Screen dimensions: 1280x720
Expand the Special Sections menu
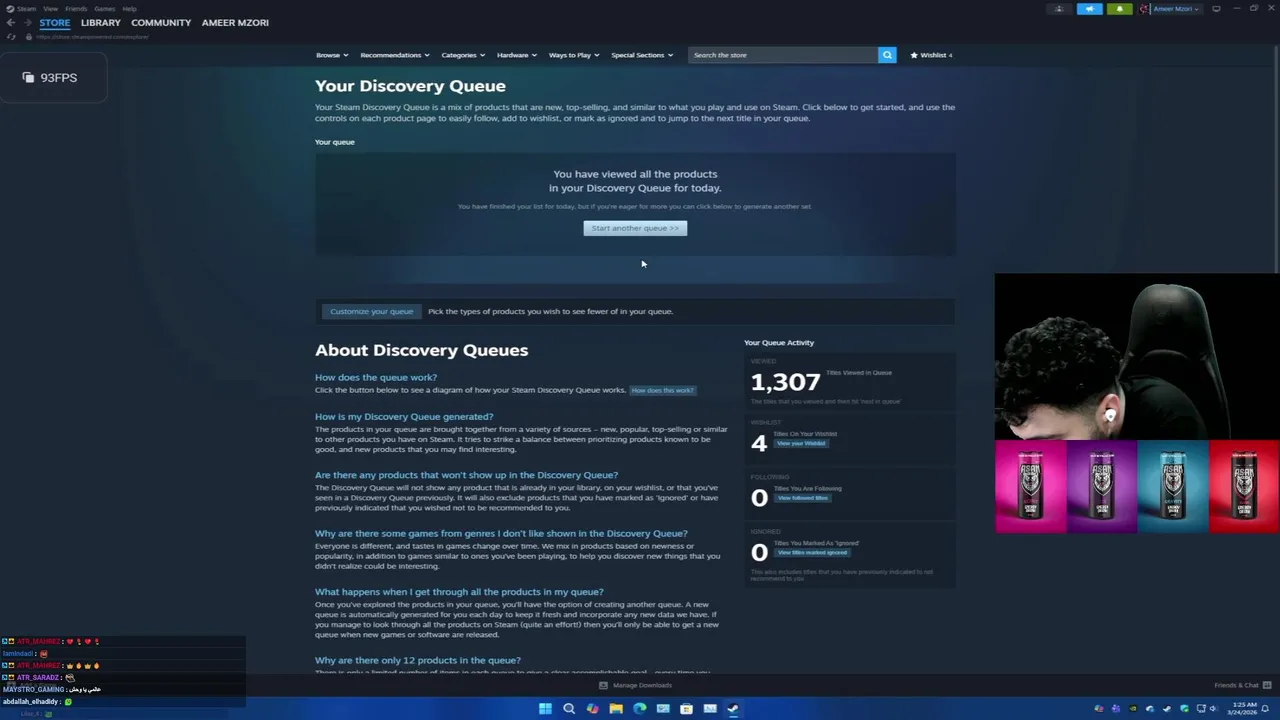click(x=642, y=55)
